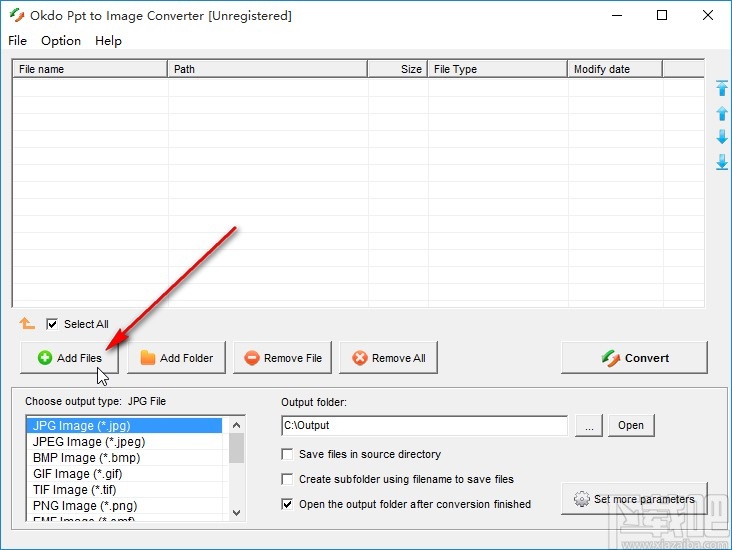The image size is (732, 550).
Task: Minimize the Okdo converter window
Action: 617,15
